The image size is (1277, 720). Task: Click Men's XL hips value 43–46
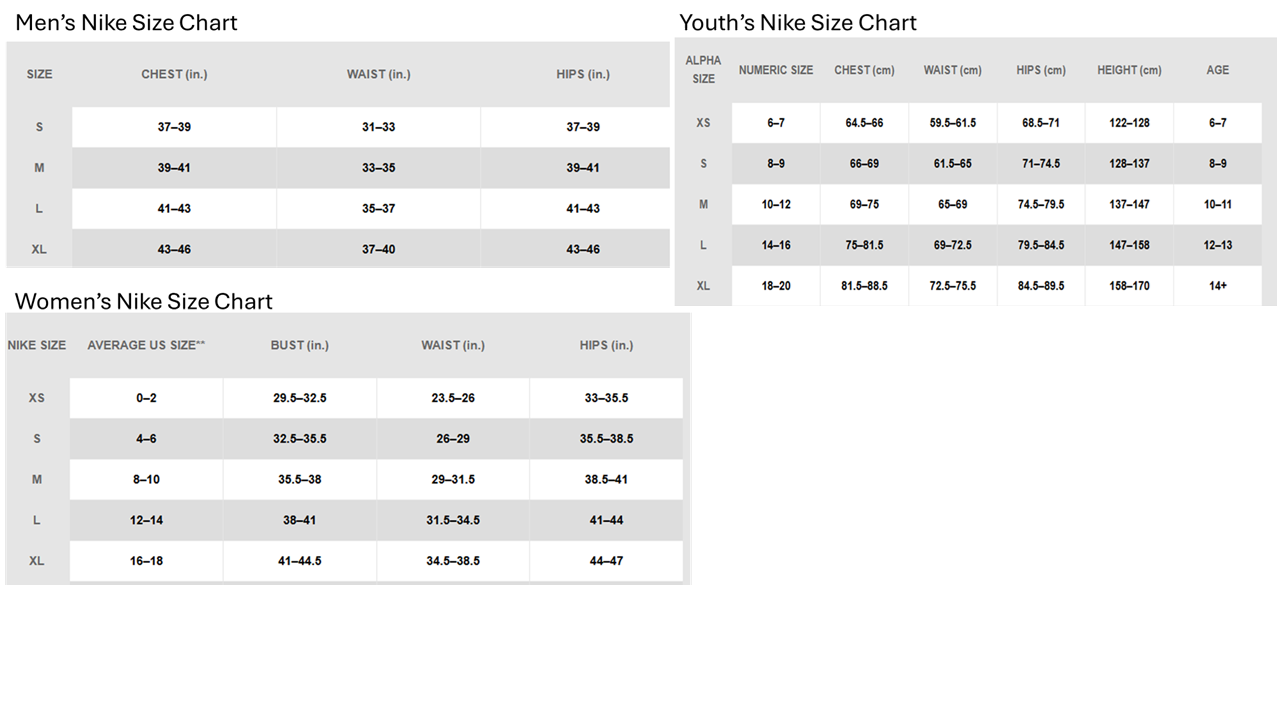tap(583, 249)
